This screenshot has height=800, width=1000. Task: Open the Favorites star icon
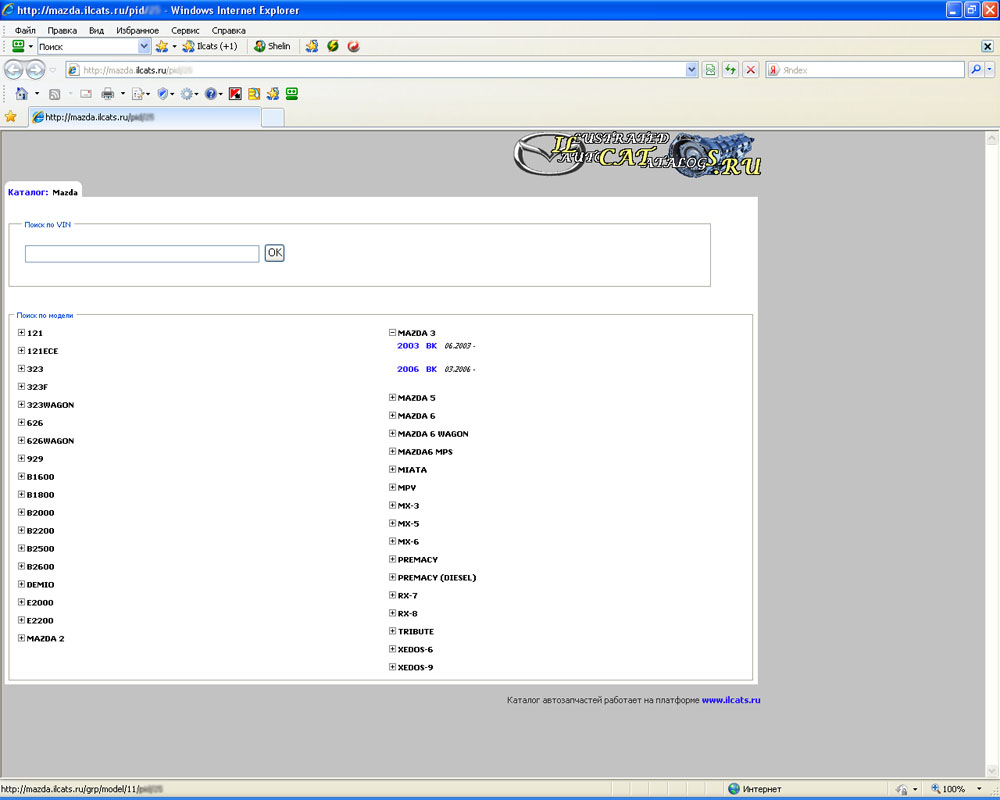(x=11, y=117)
